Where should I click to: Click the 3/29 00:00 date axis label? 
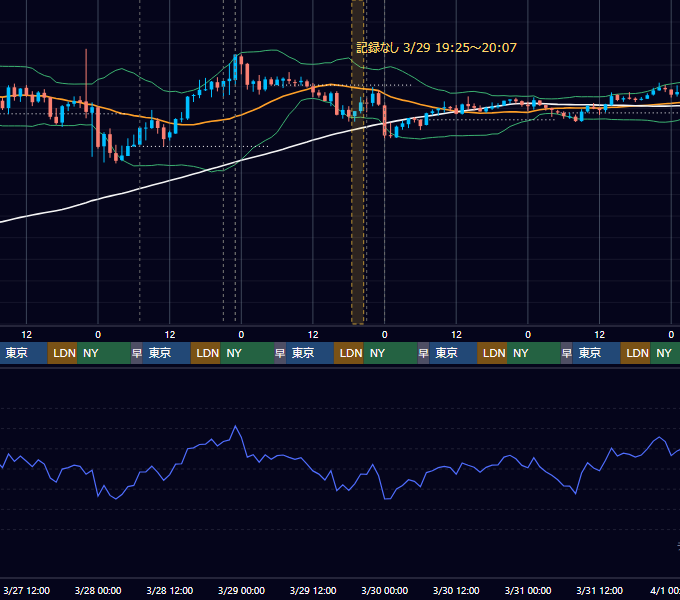click(x=241, y=590)
